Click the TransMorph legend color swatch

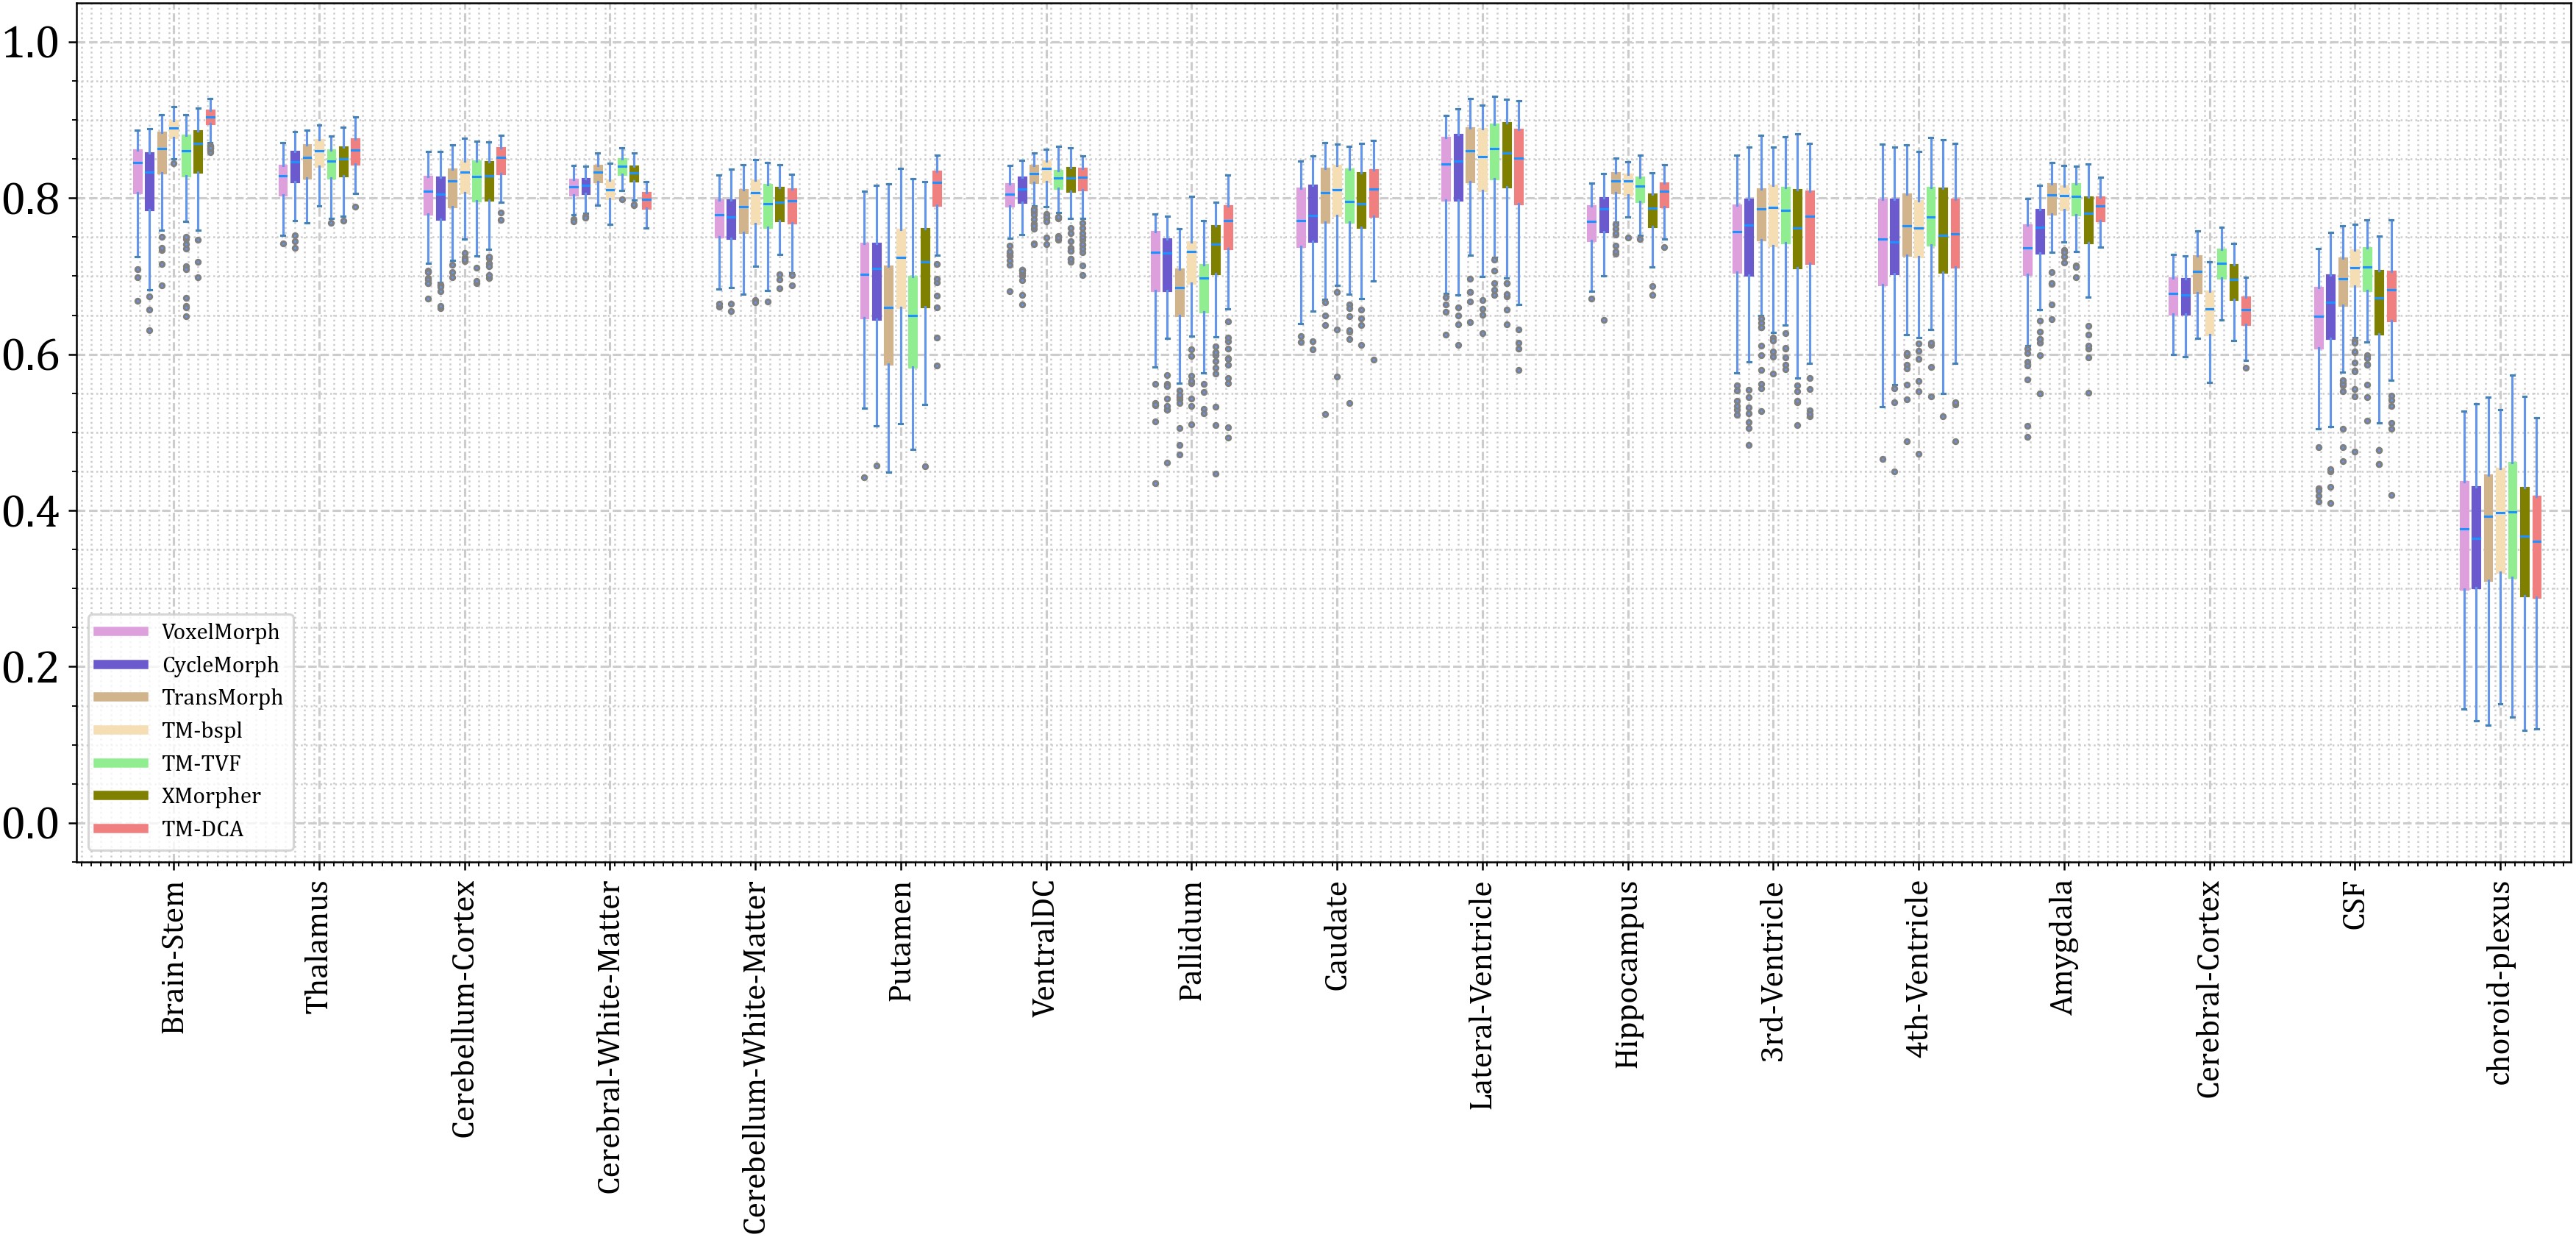[x=121, y=697]
